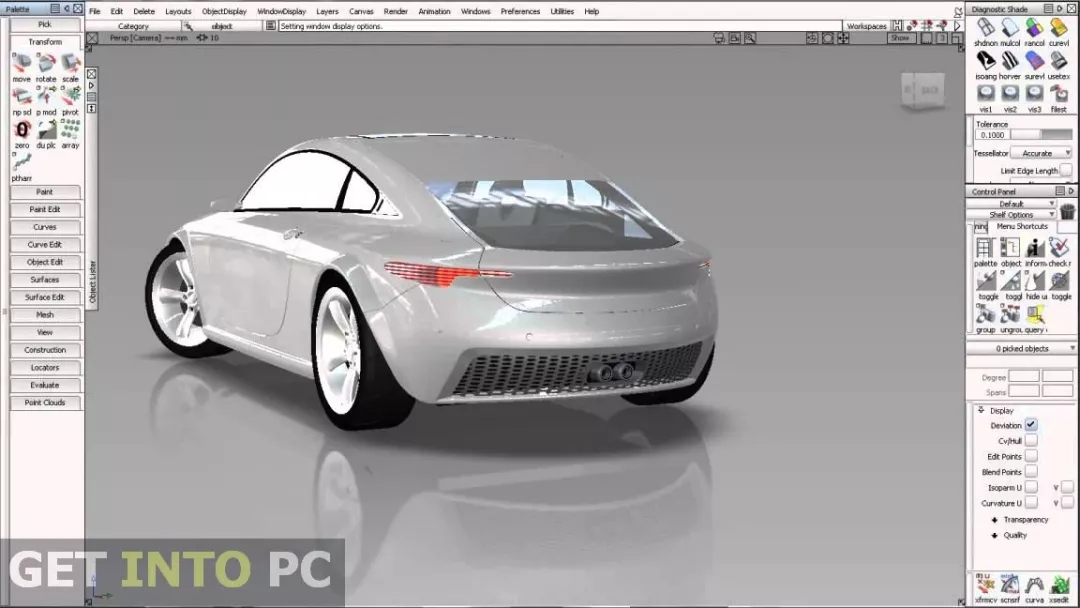
Task: Select the isoang diagnostic shading mode
Action: point(985,61)
